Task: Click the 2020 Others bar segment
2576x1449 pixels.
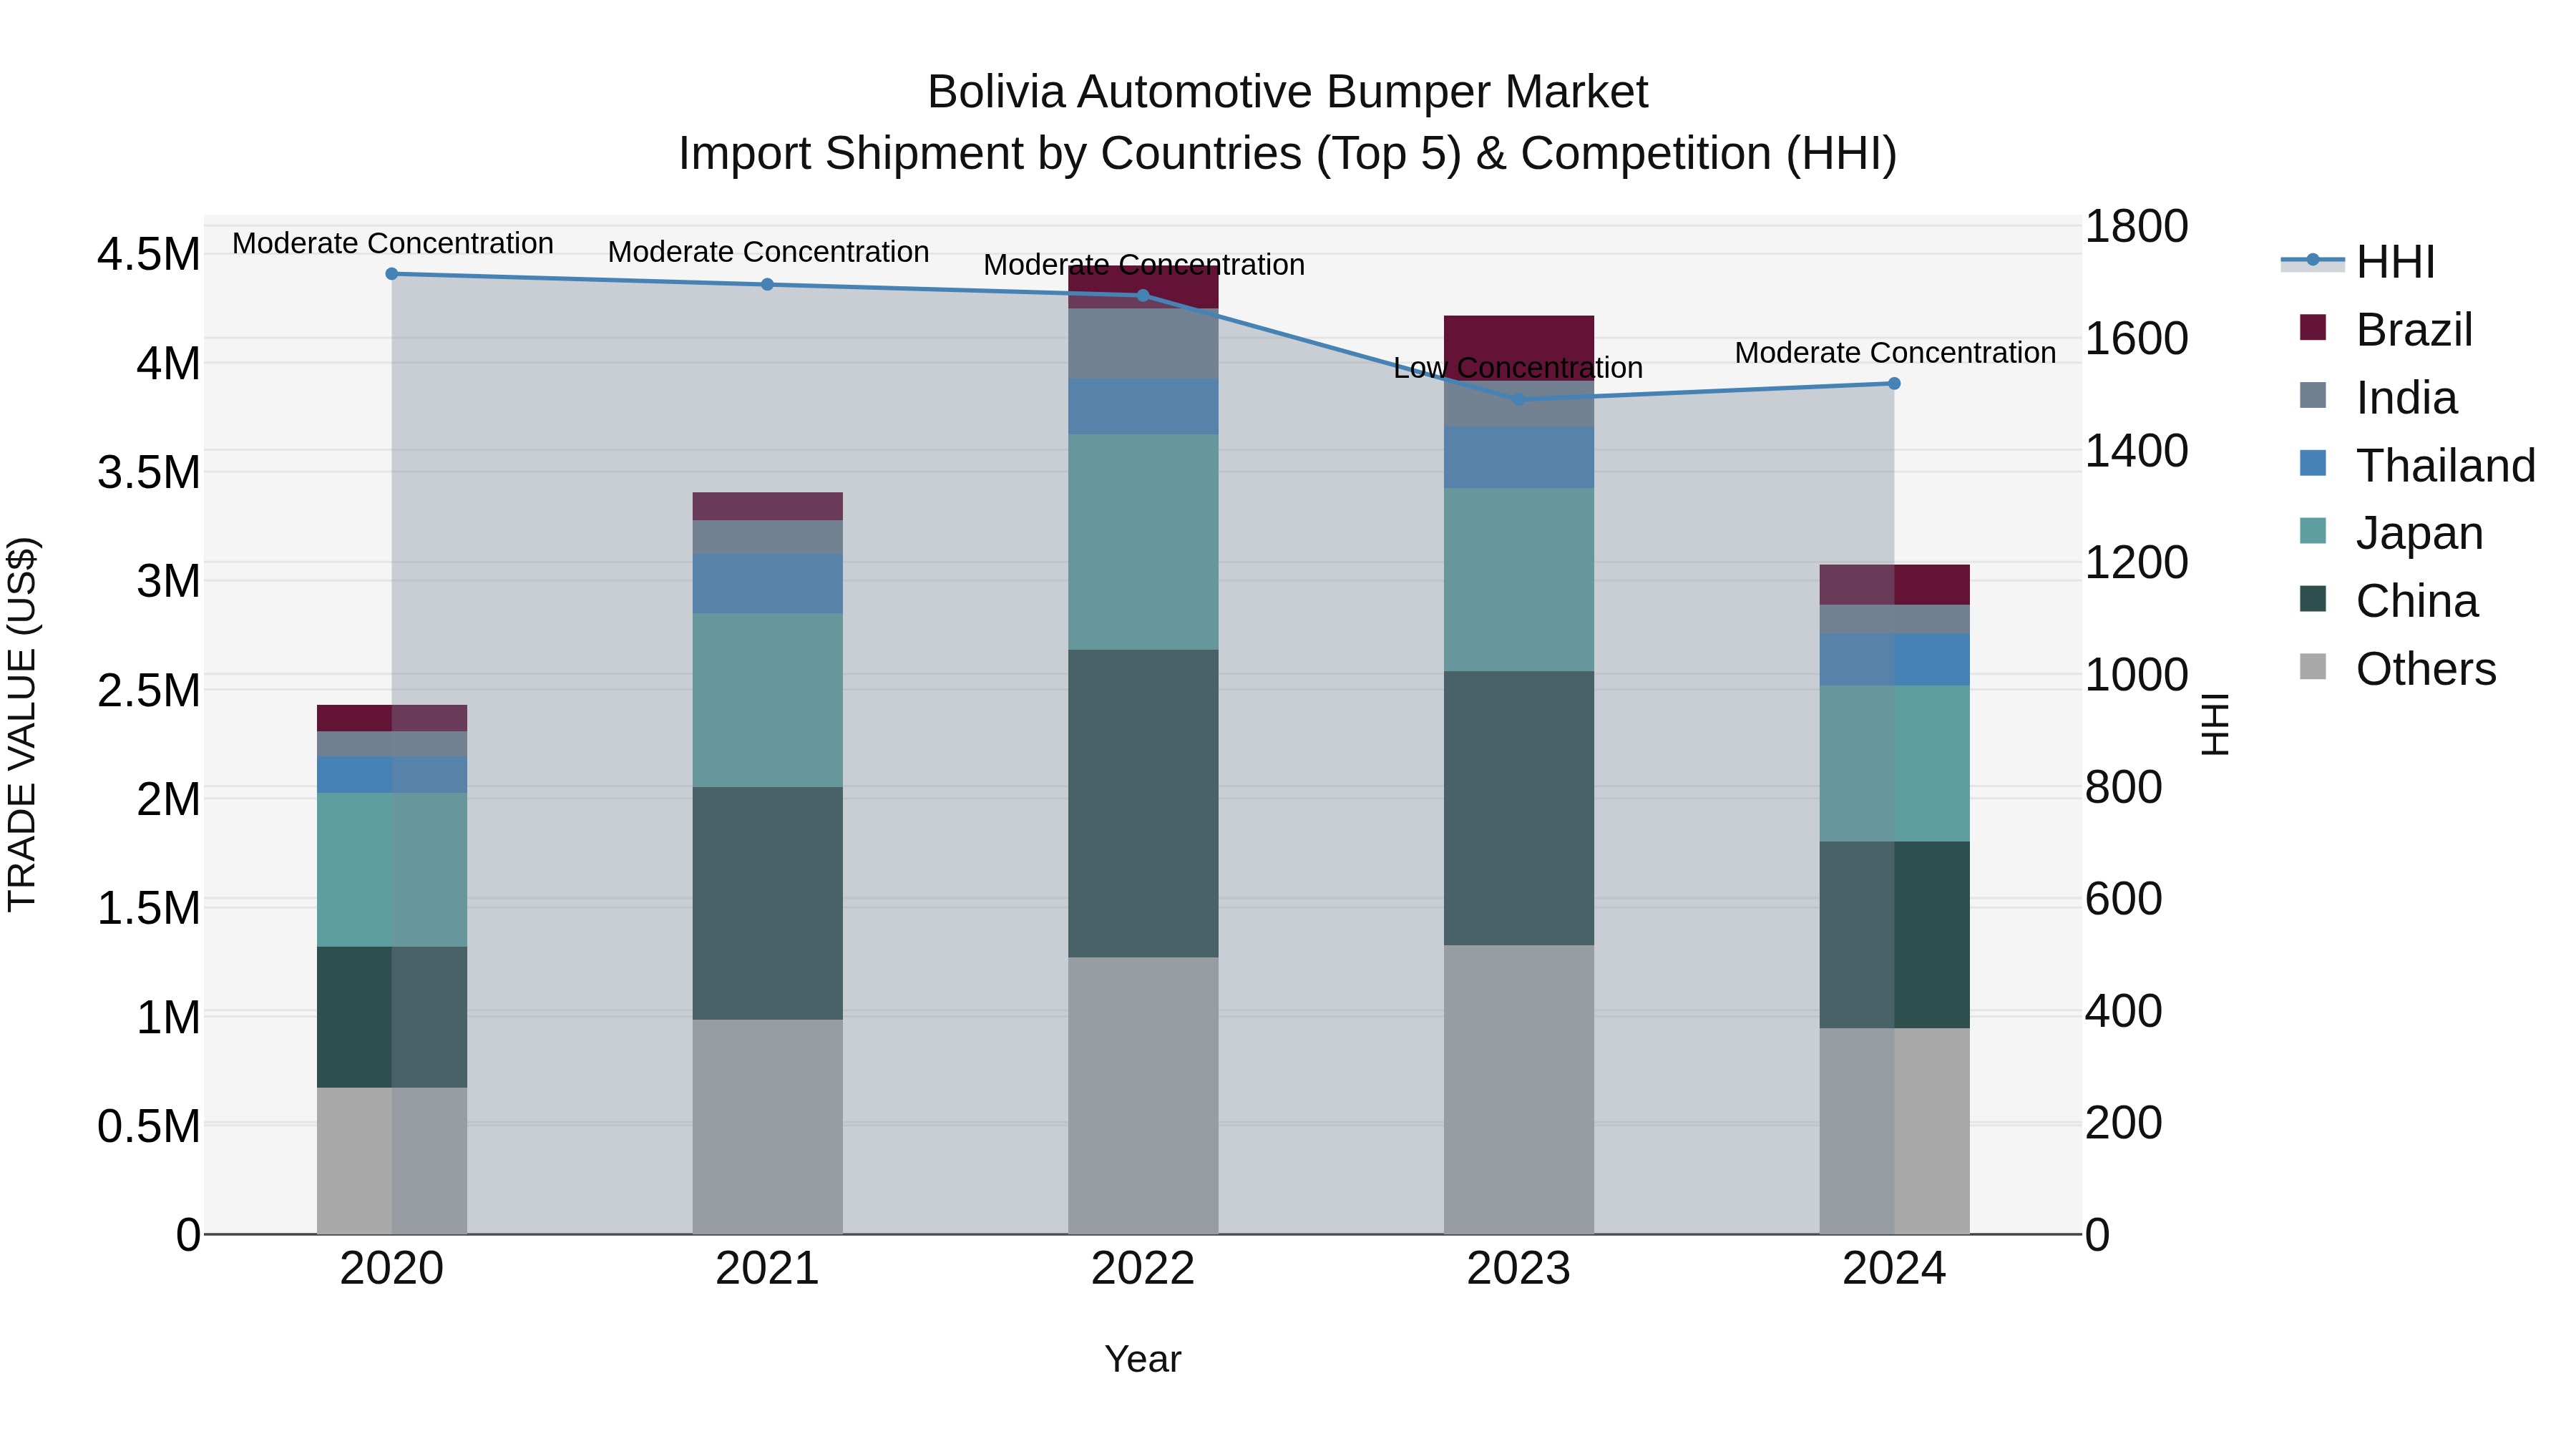Action: point(392,1161)
